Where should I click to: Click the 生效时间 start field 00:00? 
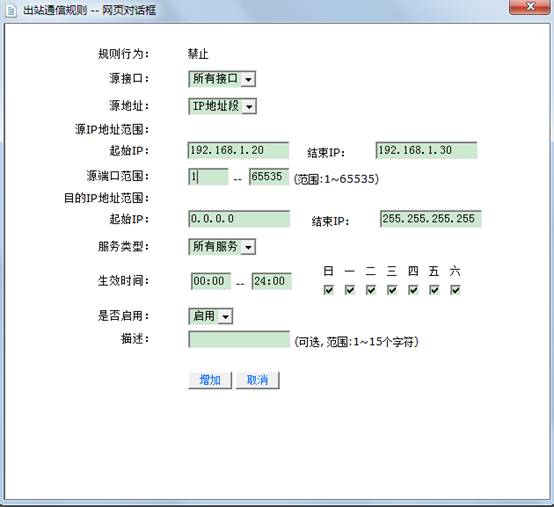point(211,281)
